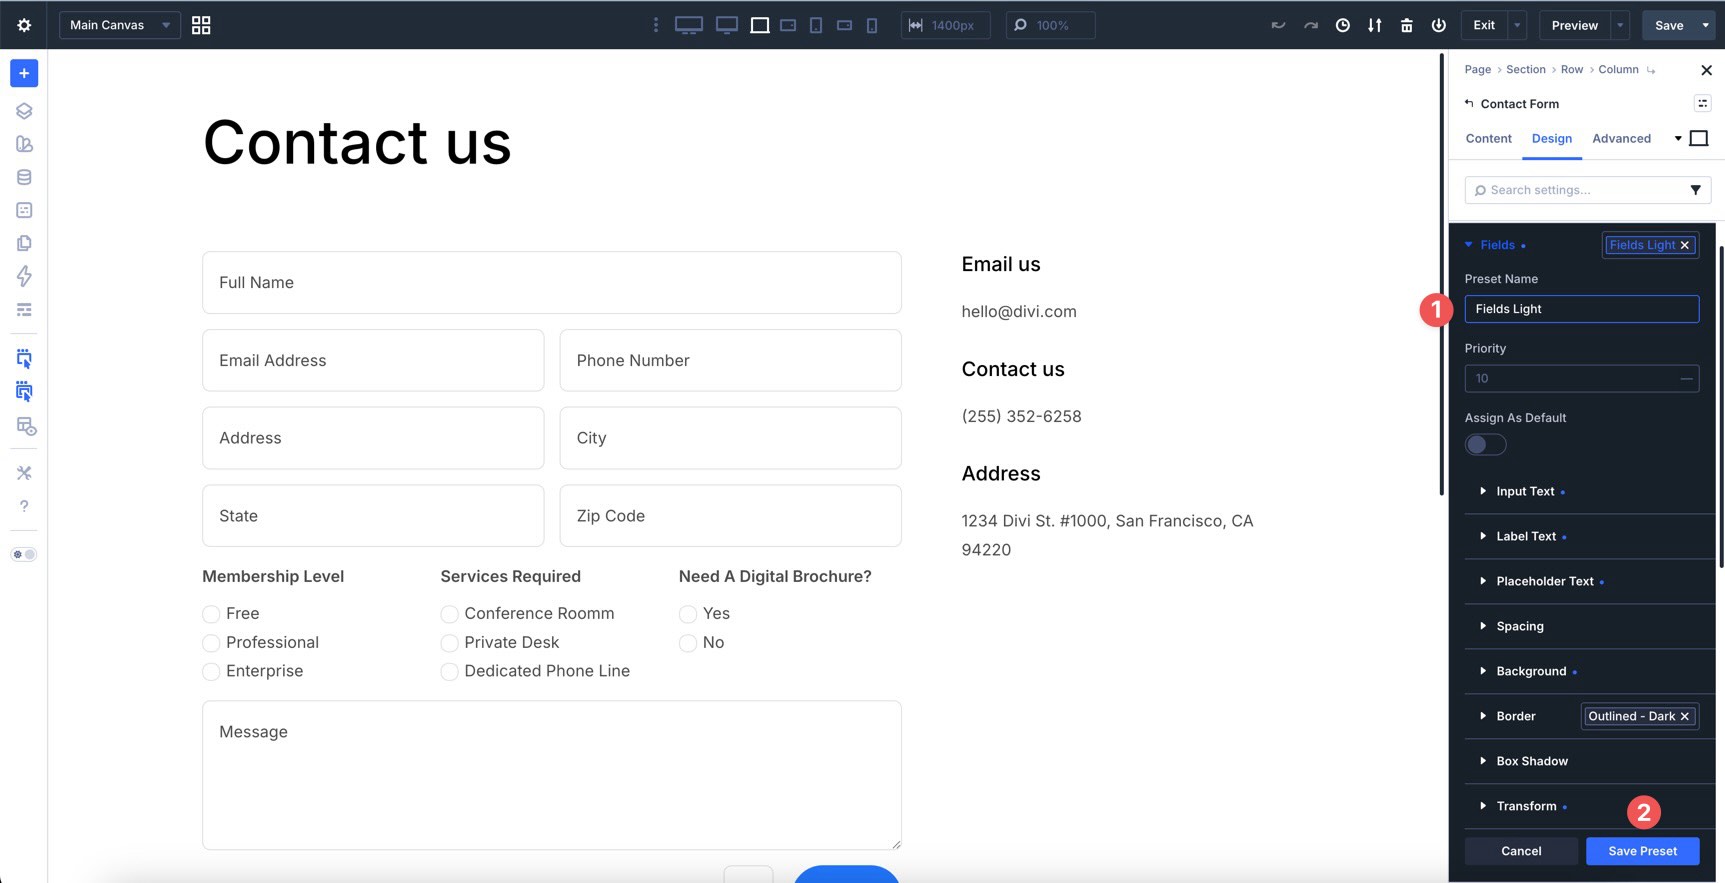Cancel the preset editing
This screenshot has width=1725, height=883.
[x=1521, y=851]
